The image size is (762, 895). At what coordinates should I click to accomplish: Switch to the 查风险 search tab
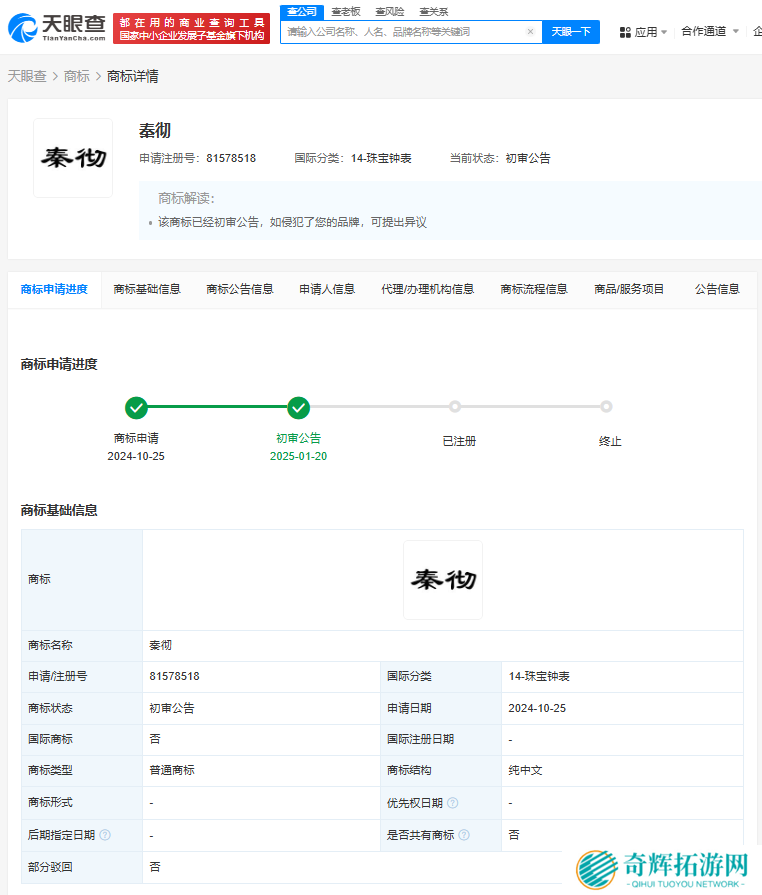pyautogui.click(x=389, y=11)
